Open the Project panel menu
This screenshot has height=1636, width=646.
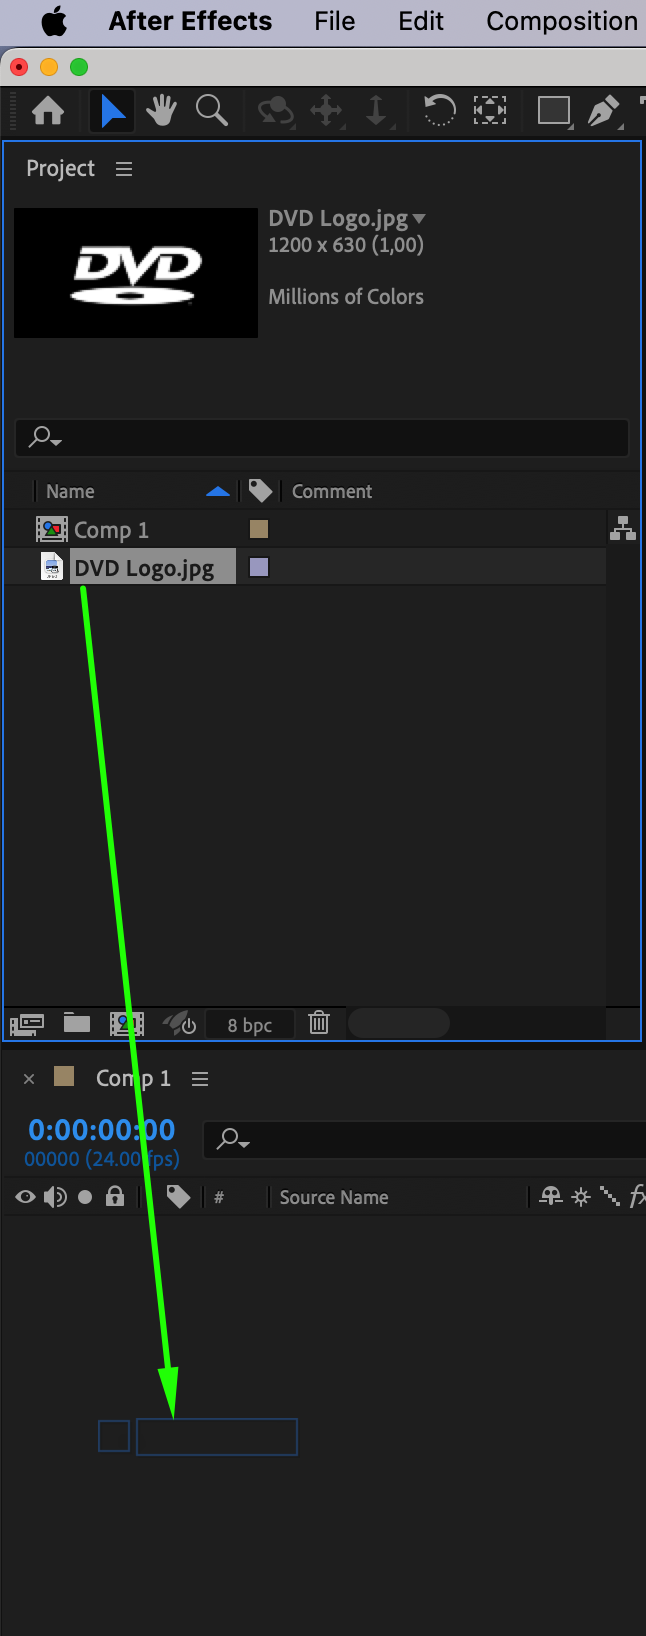[x=124, y=169]
